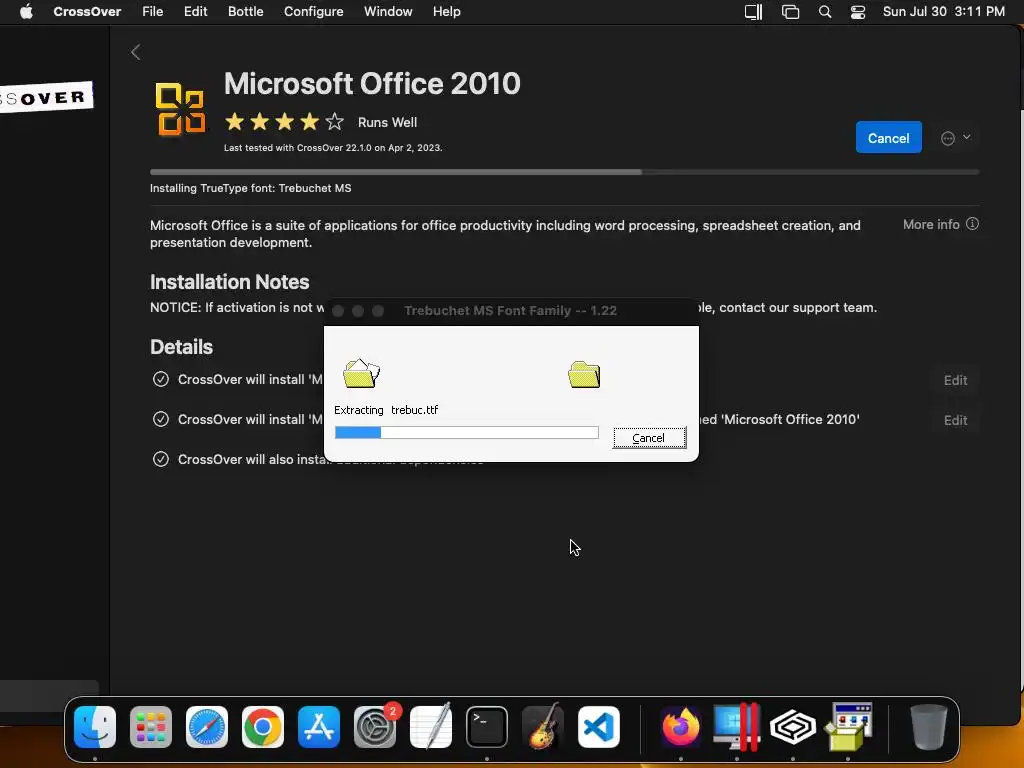Open the Wine installer package Dock icon
Screen dimensions: 1024x768
[849, 726]
